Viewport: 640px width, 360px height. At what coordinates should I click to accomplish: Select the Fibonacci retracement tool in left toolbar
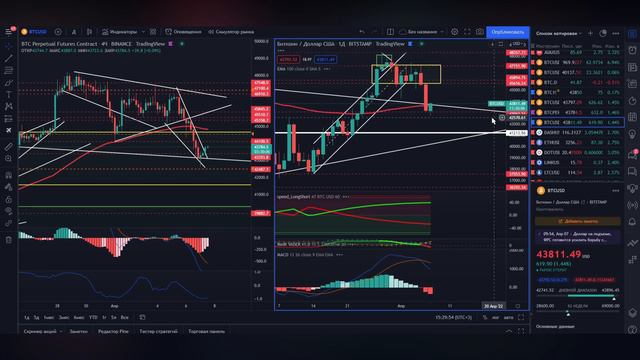(9, 71)
